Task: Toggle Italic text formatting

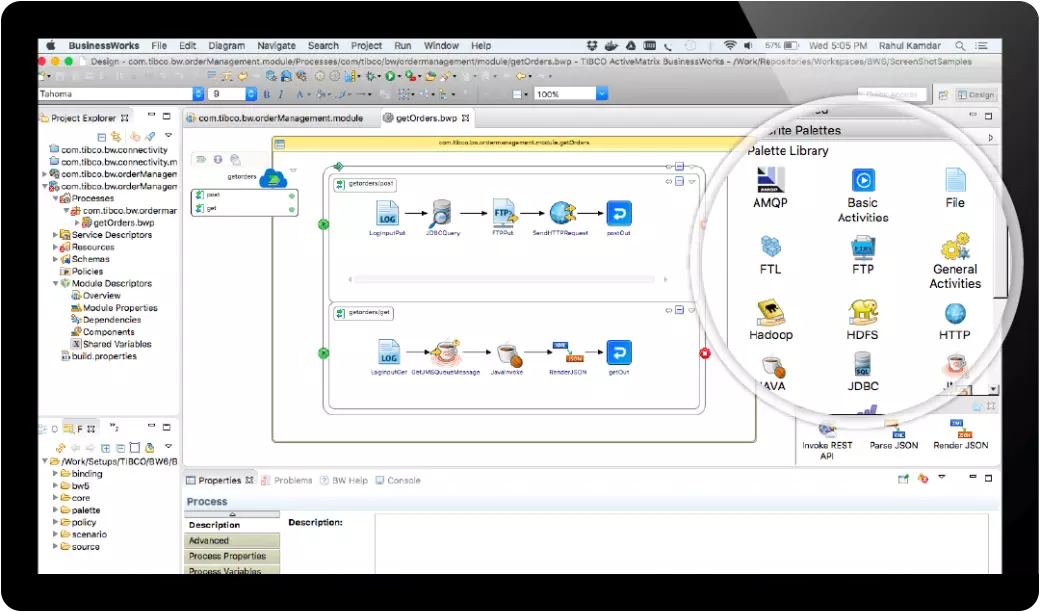Action: click(x=281, y=94)
